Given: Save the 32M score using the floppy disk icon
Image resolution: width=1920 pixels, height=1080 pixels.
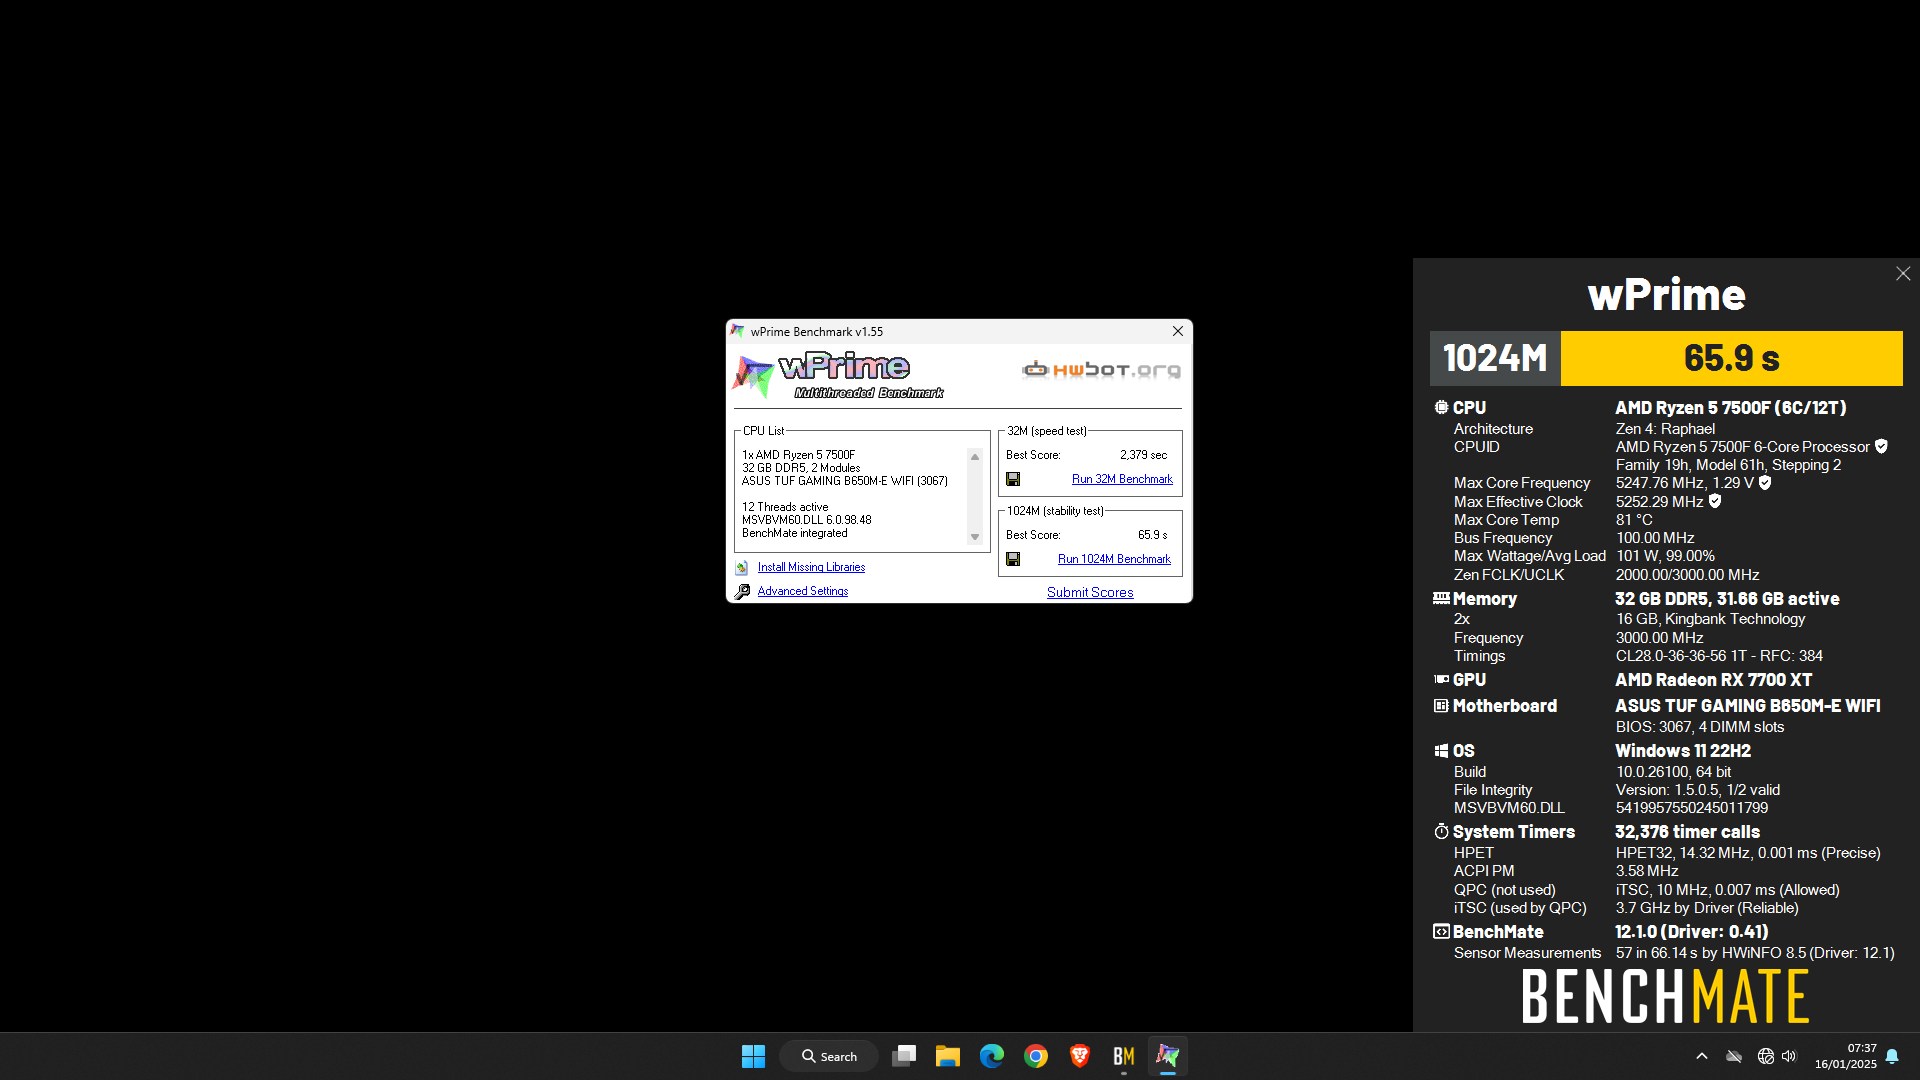Looking at the screenshot, I should [x=1013, y=480].
